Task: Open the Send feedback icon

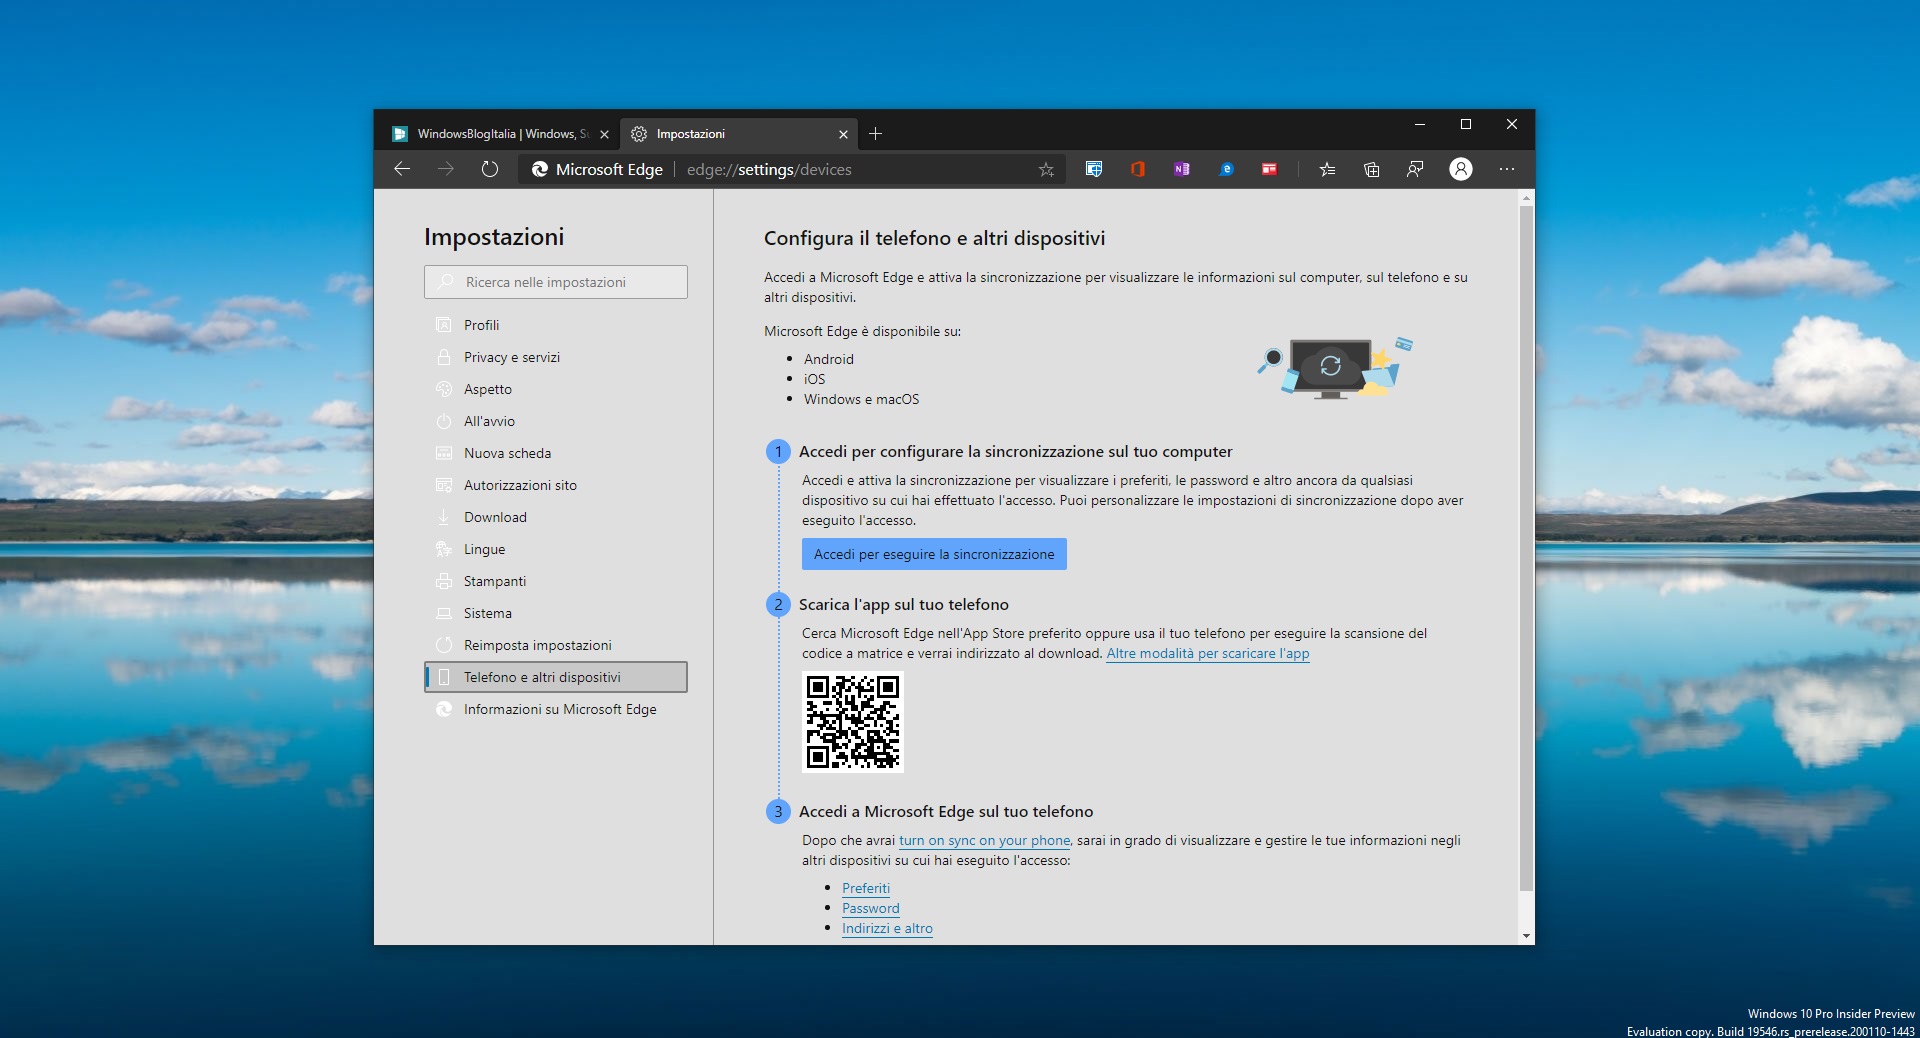Action: pyautogui.click(x=1415, y=169)
